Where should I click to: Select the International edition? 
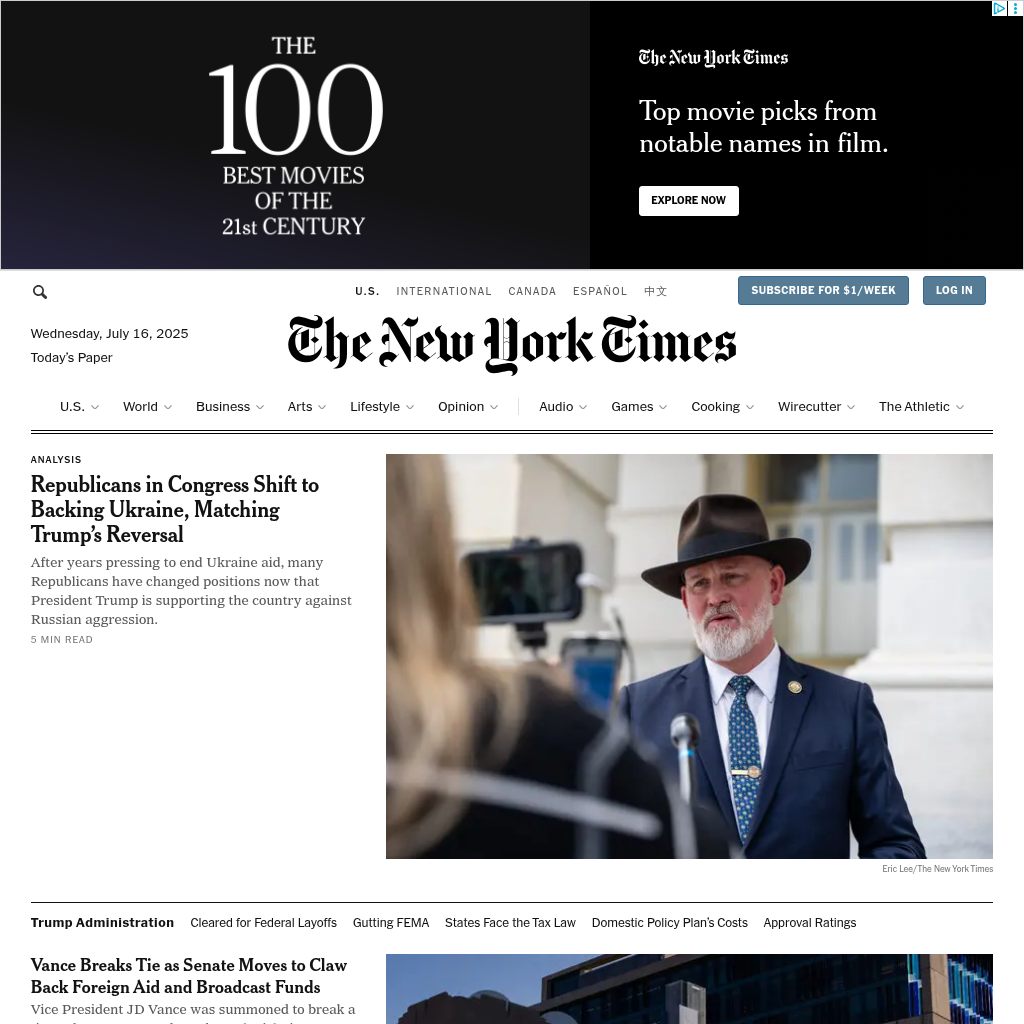443,291
